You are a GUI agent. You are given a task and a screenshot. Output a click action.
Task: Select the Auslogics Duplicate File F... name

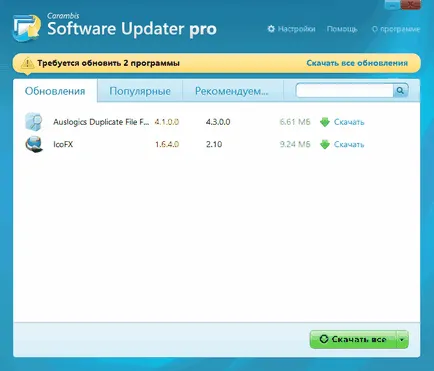pyautogui.click(x=101, y=122)
